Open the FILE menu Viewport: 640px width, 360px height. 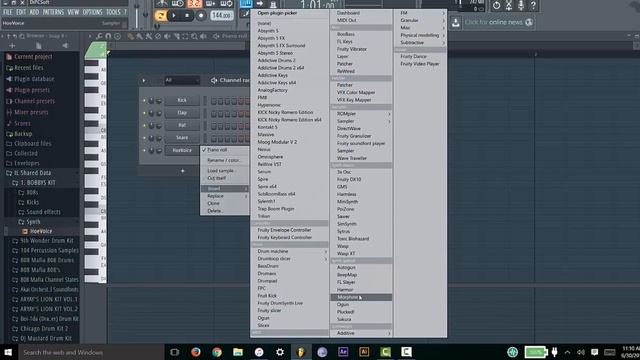(8, 12)
